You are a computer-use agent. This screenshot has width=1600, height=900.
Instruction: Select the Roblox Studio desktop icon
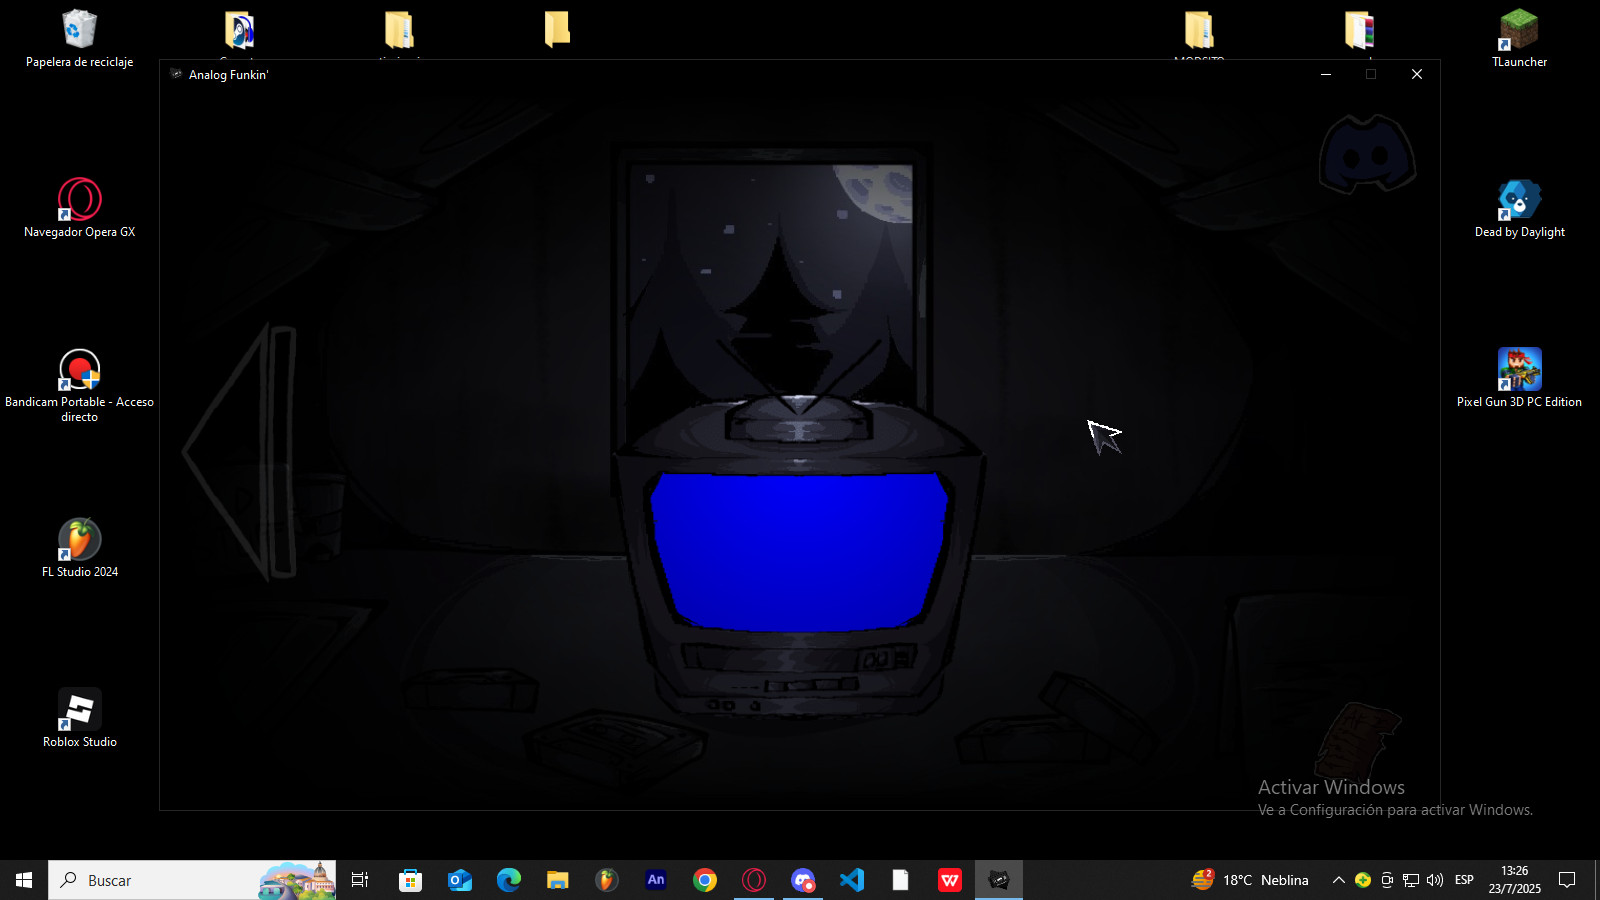[x=79, y=710]
